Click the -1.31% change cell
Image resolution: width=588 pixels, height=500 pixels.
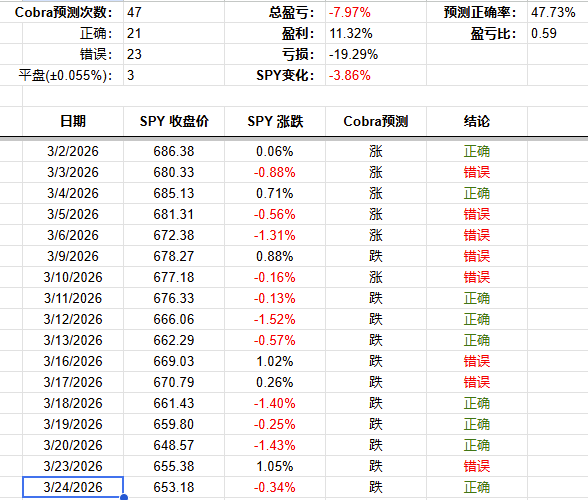point(275,235)
